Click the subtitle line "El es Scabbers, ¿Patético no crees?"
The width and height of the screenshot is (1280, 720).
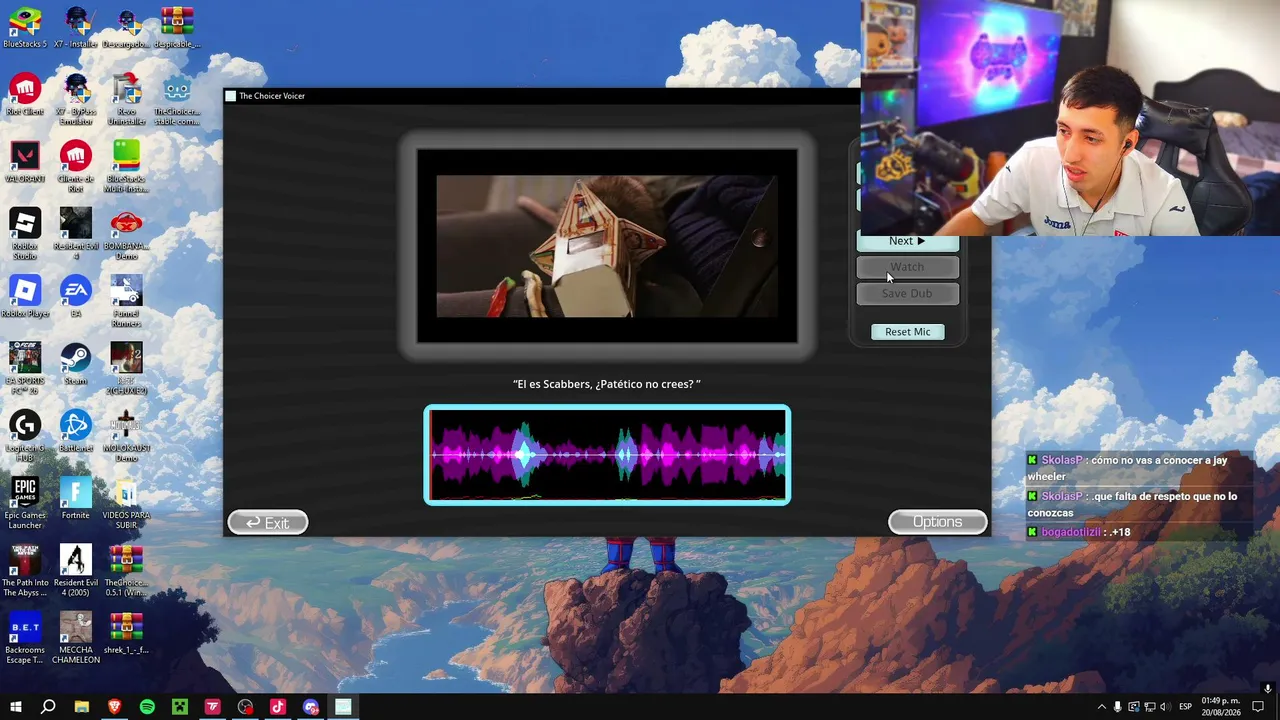click(606, 384)
